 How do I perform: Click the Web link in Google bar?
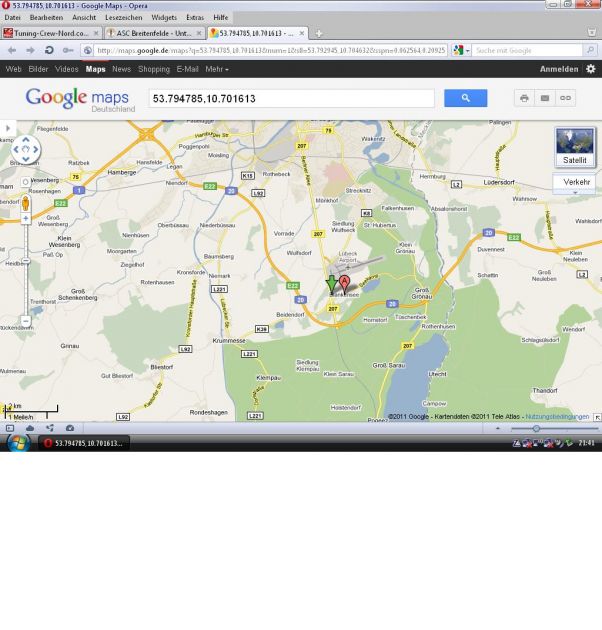[x=13, y=69]
